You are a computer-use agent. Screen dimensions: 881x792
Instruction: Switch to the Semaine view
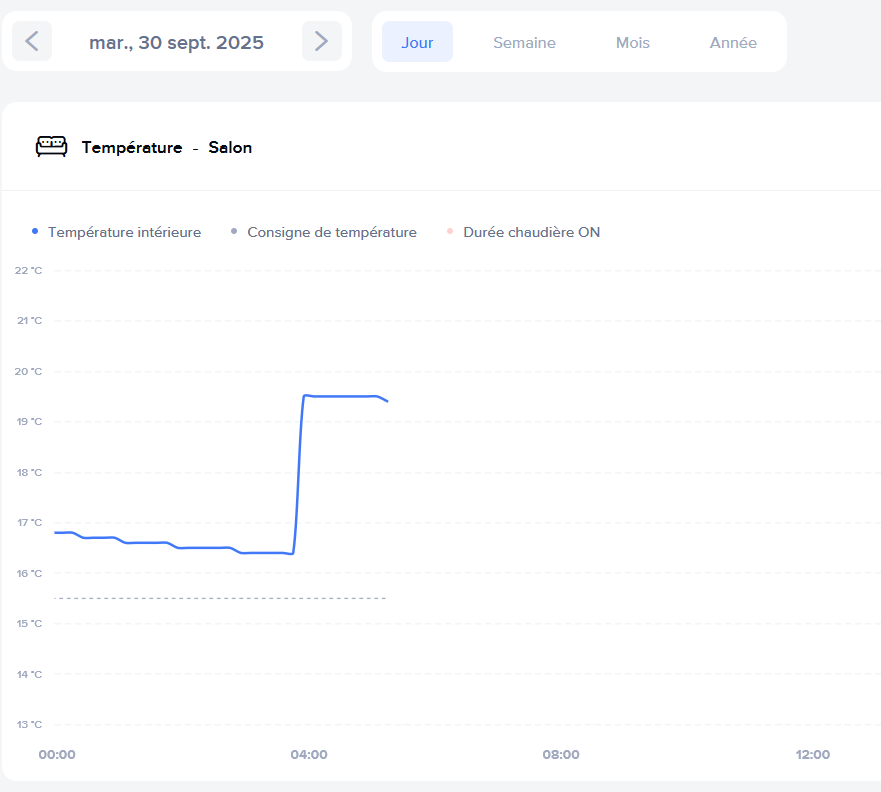tap(524, 42)
